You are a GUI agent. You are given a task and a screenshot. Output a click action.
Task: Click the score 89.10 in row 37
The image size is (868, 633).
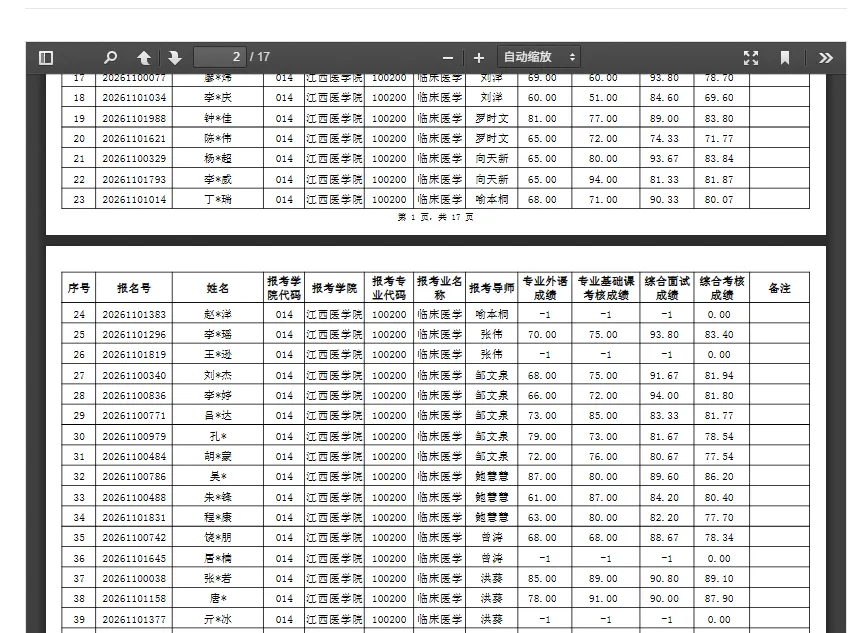[x=719, y=578]
